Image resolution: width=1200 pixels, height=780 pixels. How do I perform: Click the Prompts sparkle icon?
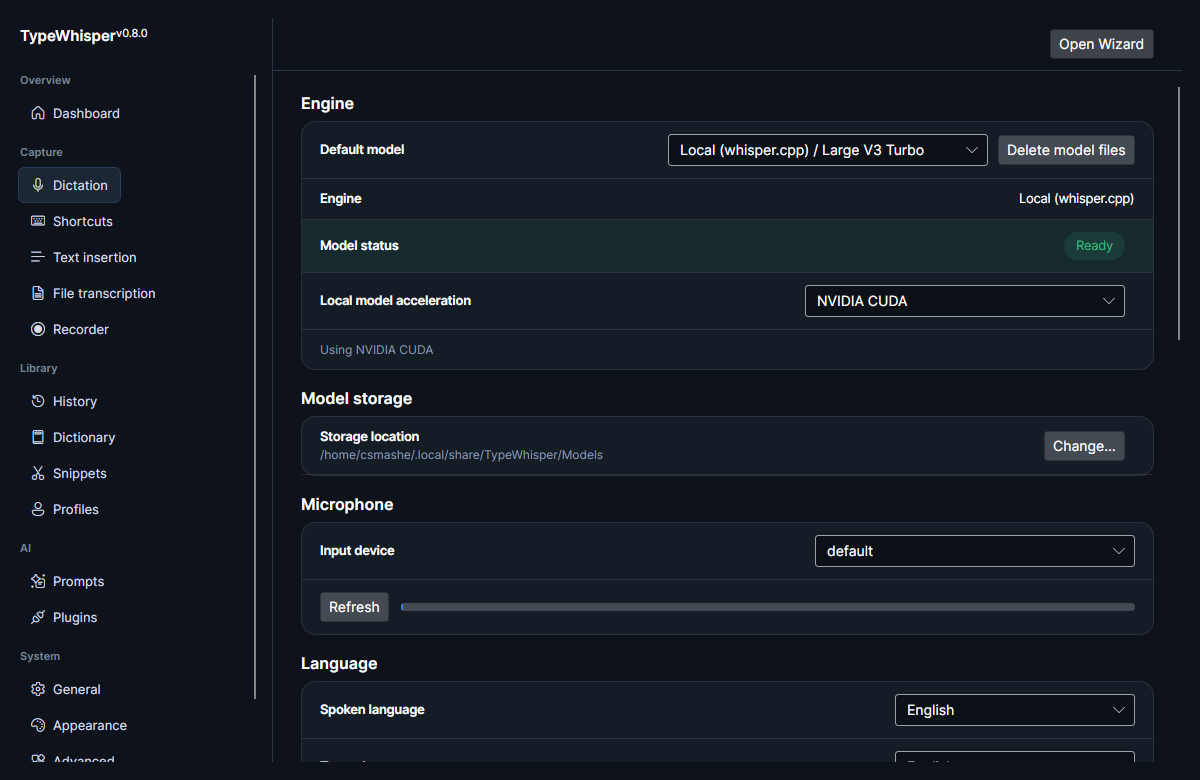point(38,581)
